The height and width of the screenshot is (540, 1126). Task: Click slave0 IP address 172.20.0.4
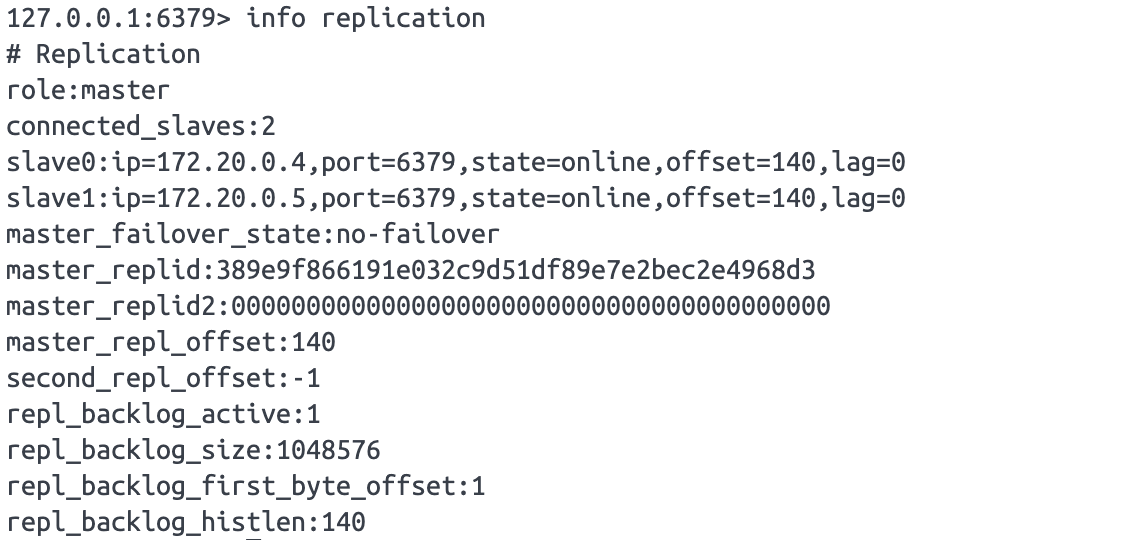click(x=231, y=162)
